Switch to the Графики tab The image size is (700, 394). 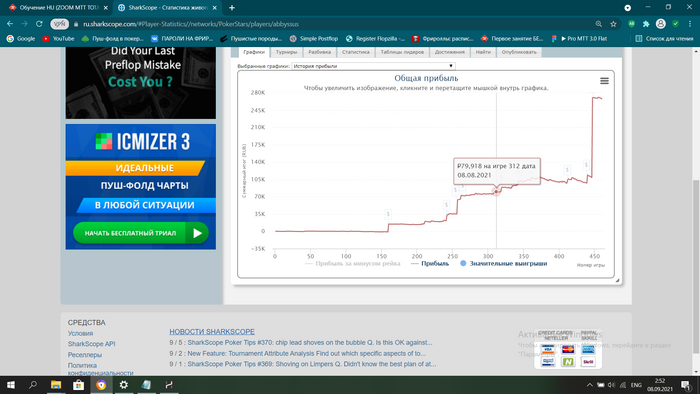click(254, 52)
